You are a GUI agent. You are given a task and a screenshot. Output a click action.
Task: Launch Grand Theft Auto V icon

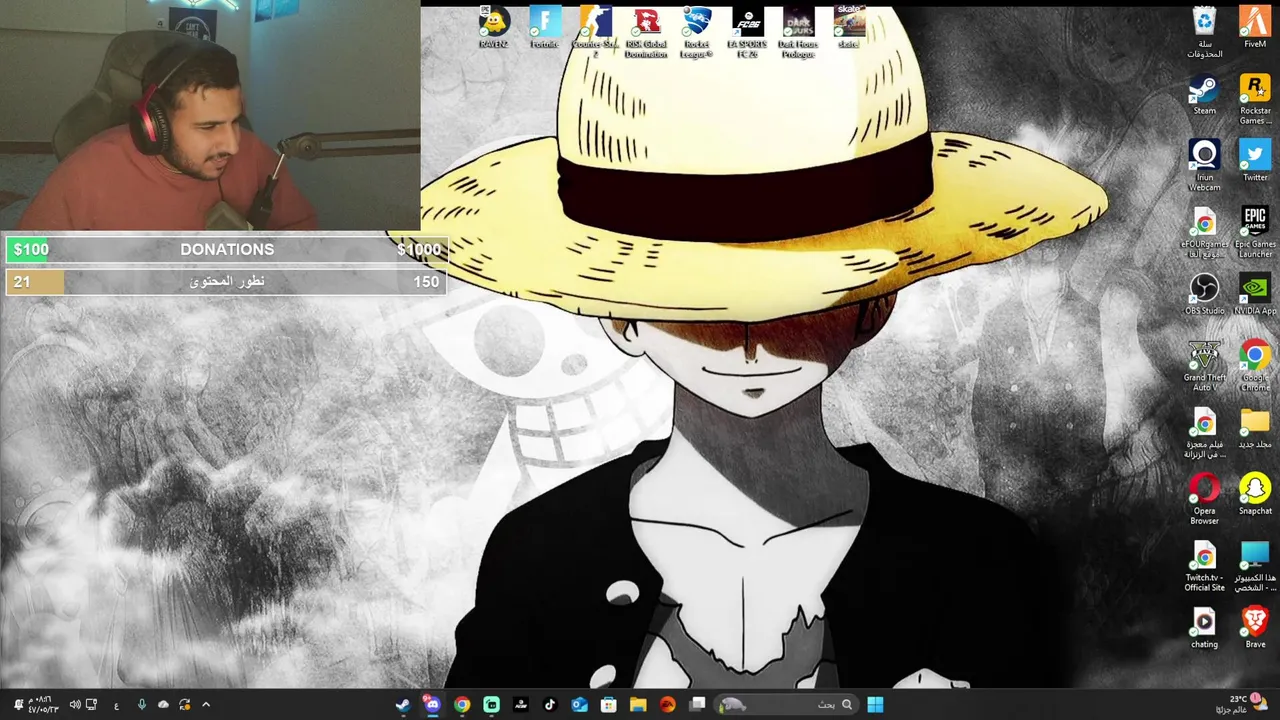1204,366
